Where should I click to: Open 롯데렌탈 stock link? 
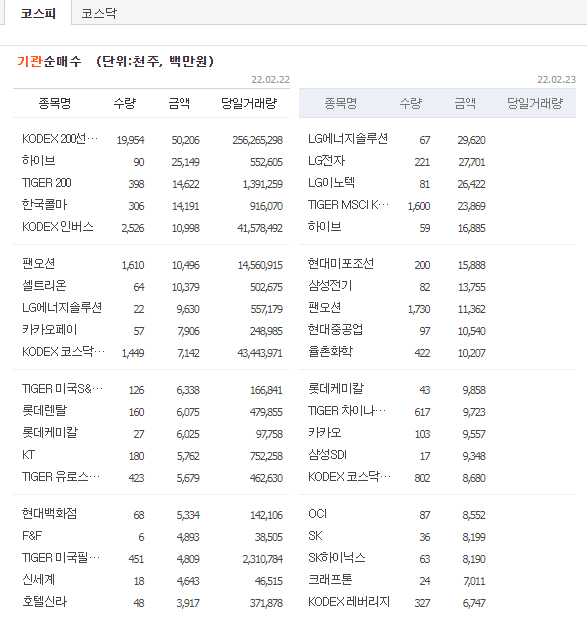[x=44, y=410]
